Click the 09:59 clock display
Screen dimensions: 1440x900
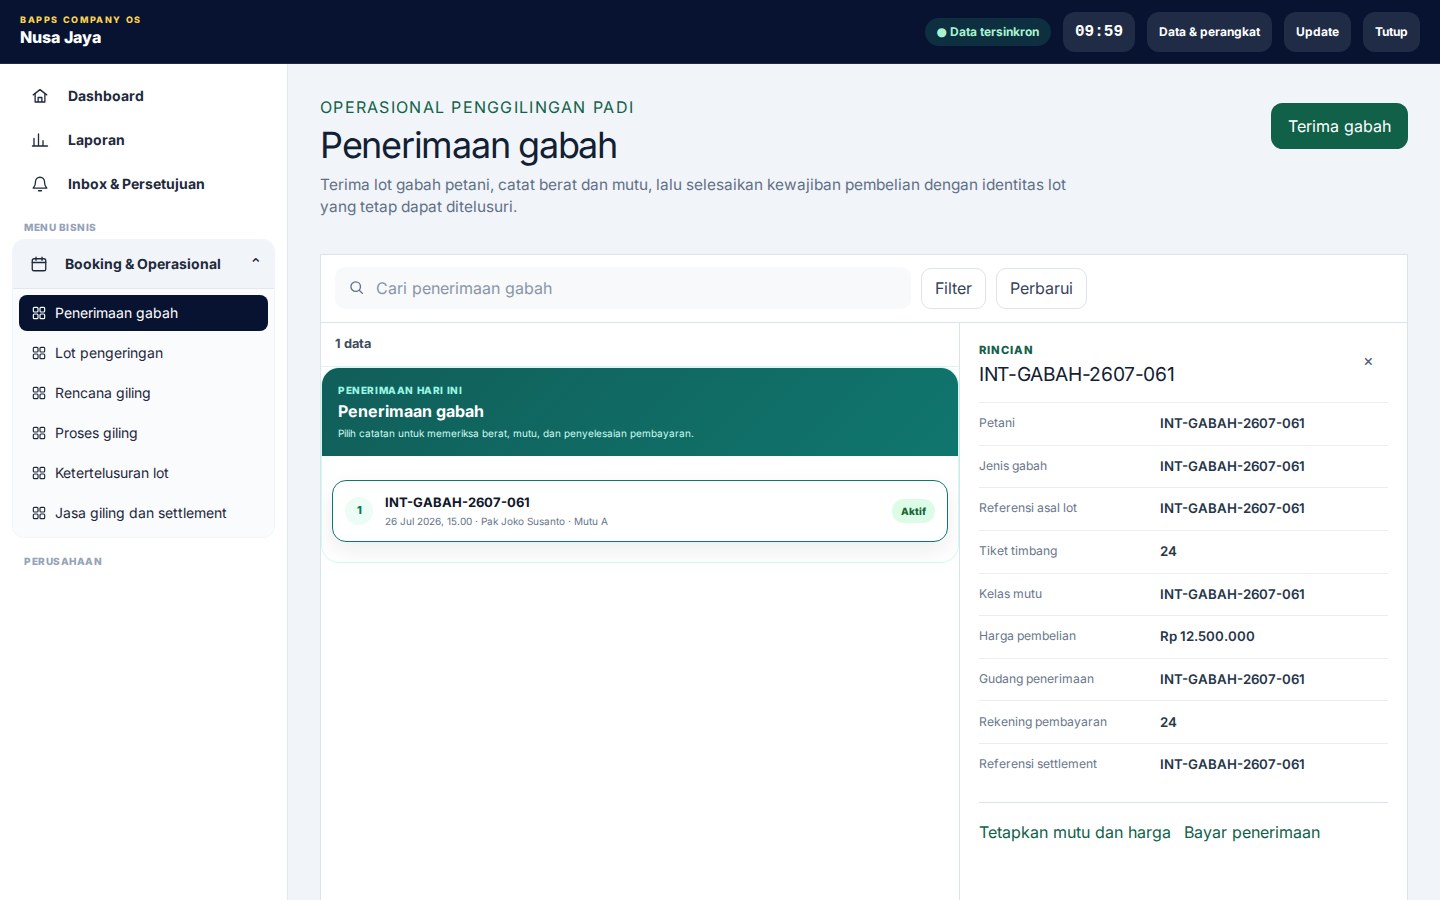pyautogui.click(x=1099, y=32)
